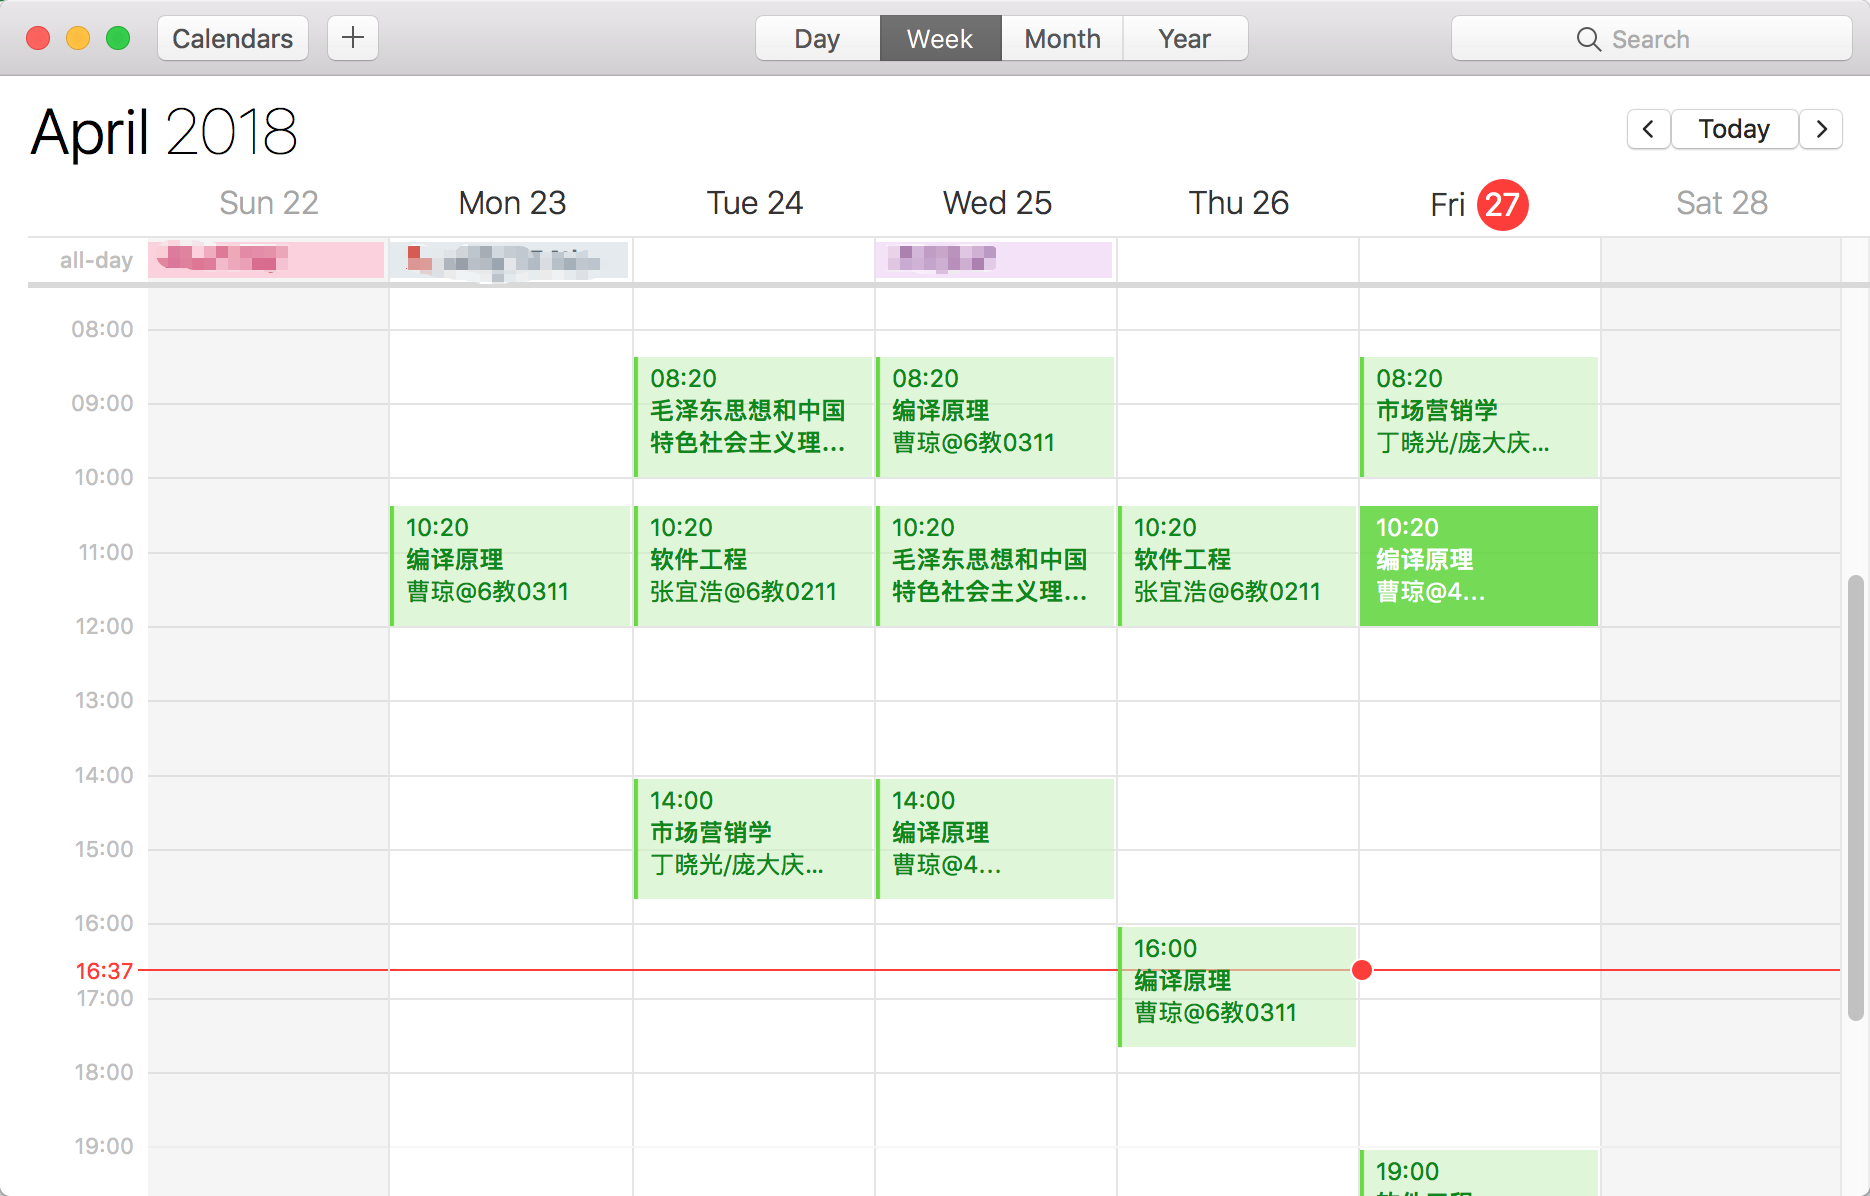Click the pink all-day event on Sunday

[x=266, y=260]
